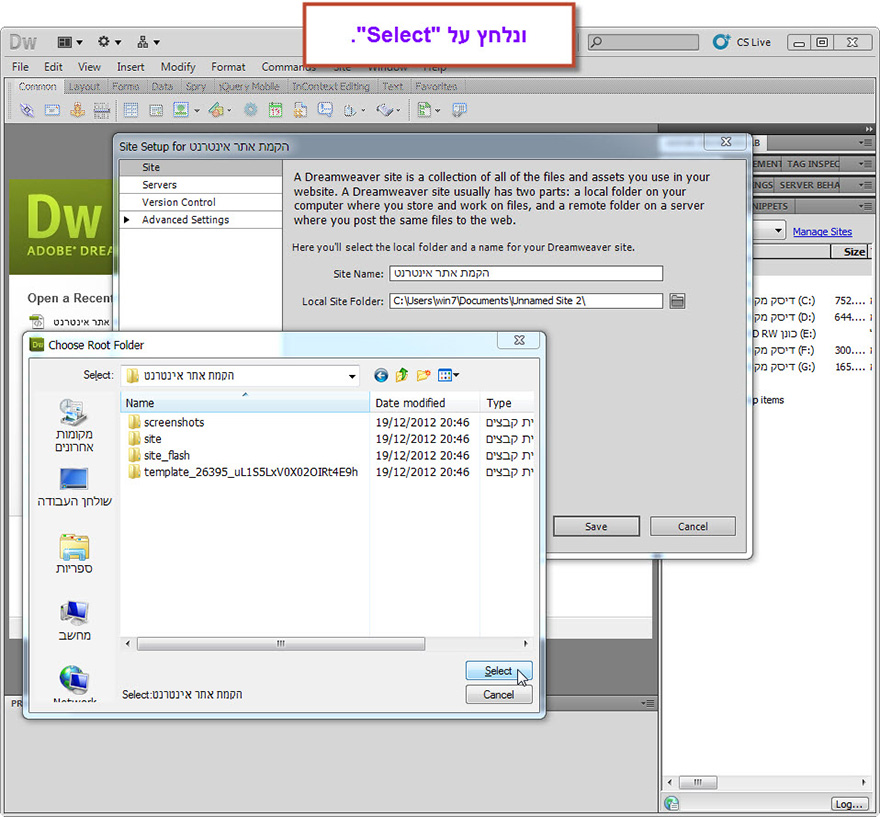The width and height of the screenshot is (880, 817).
Task: Click Save in the Site Setup dialog
Action: (596, 526)
